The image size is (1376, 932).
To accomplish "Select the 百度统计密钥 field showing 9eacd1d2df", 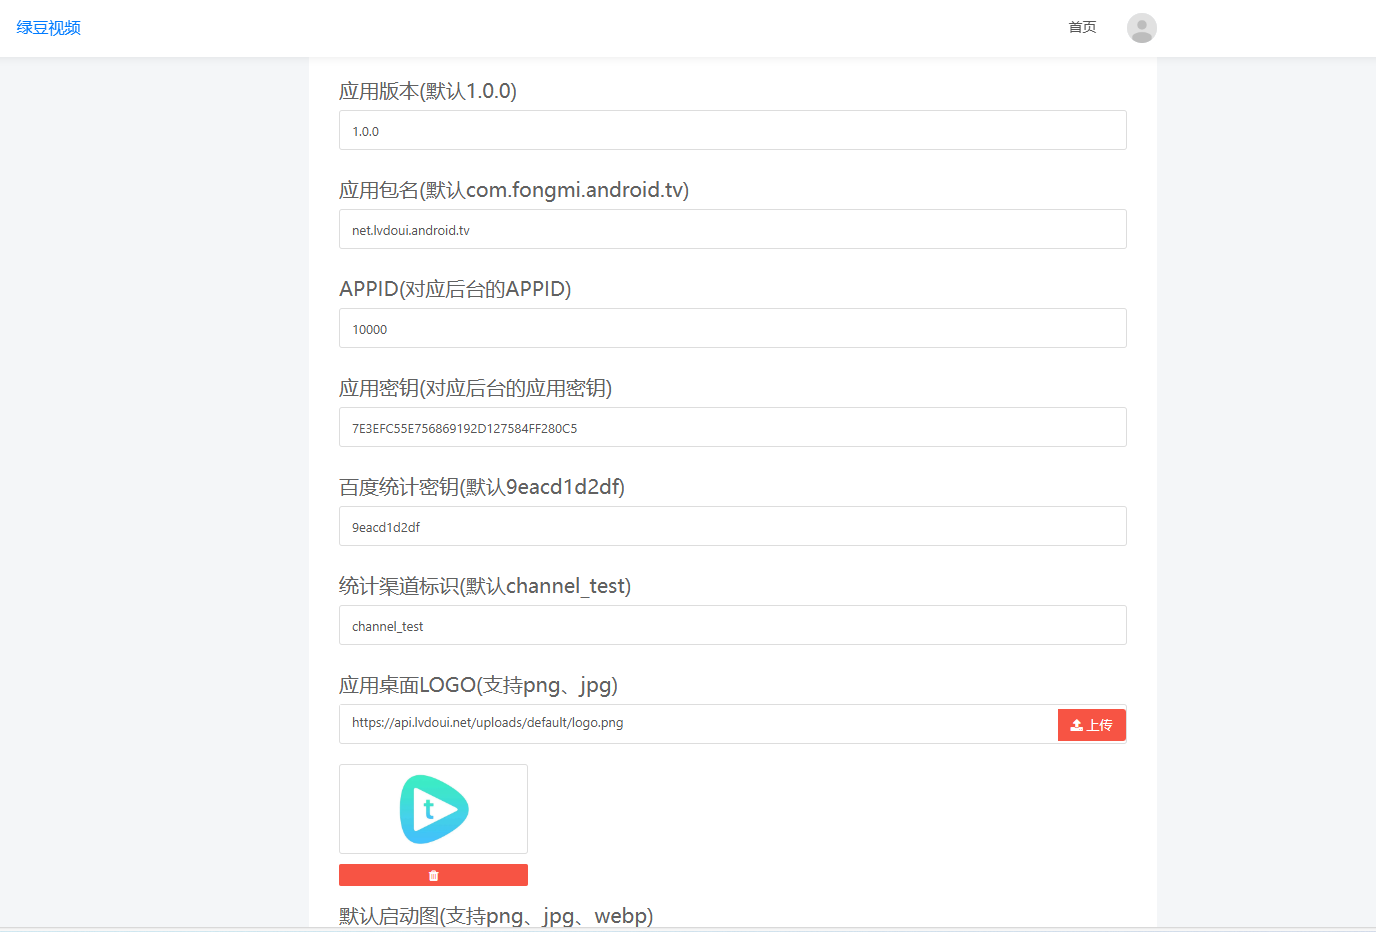I will (732, 526).
